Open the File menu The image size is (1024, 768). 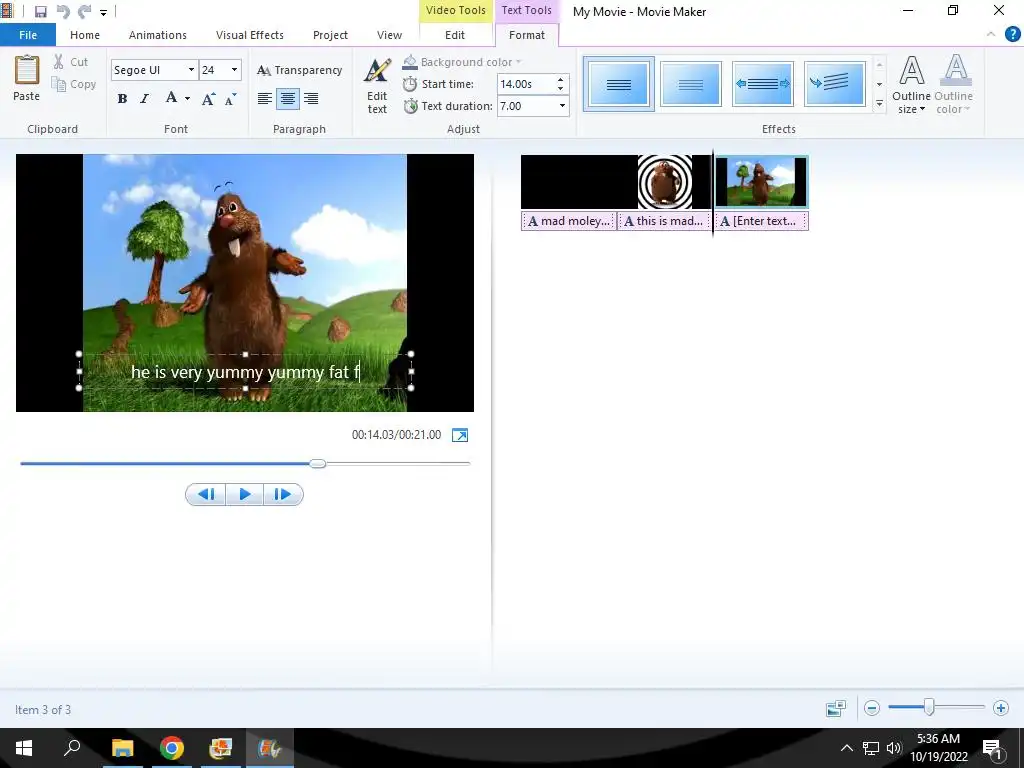pos(28,35)
